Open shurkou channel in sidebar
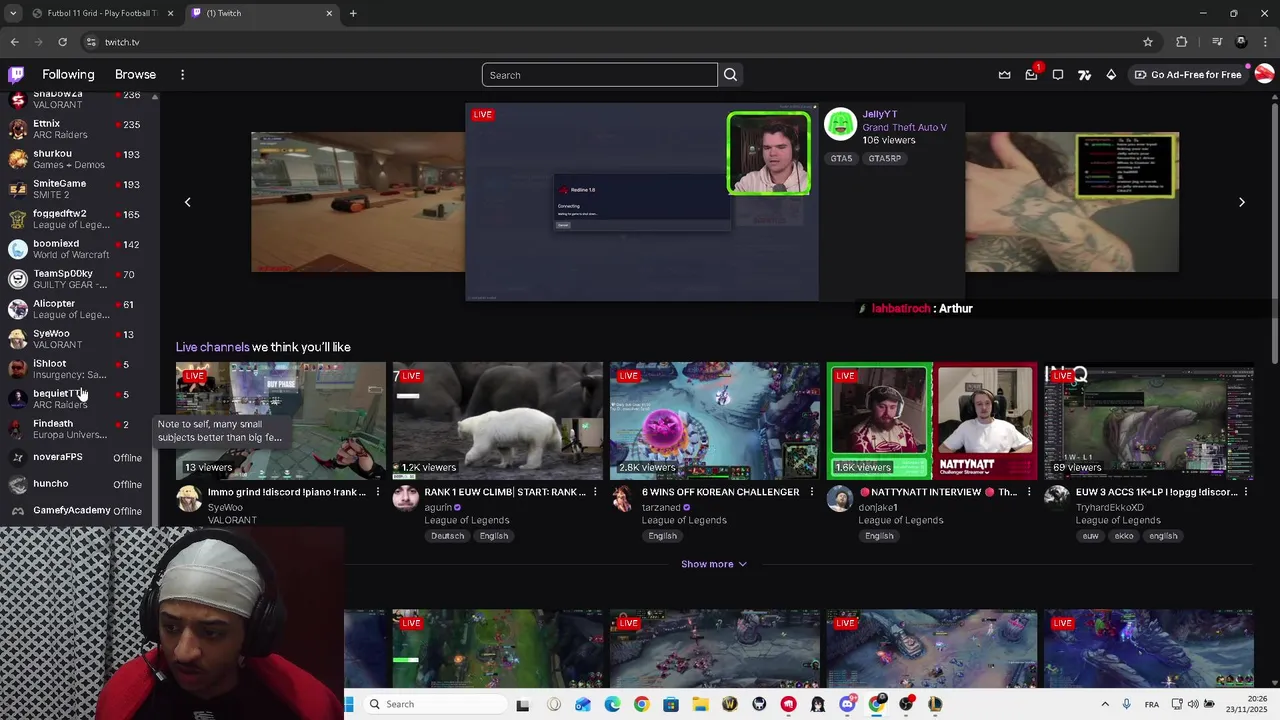This screenshot has height=720, width=1280. click(x=77, y=159)
